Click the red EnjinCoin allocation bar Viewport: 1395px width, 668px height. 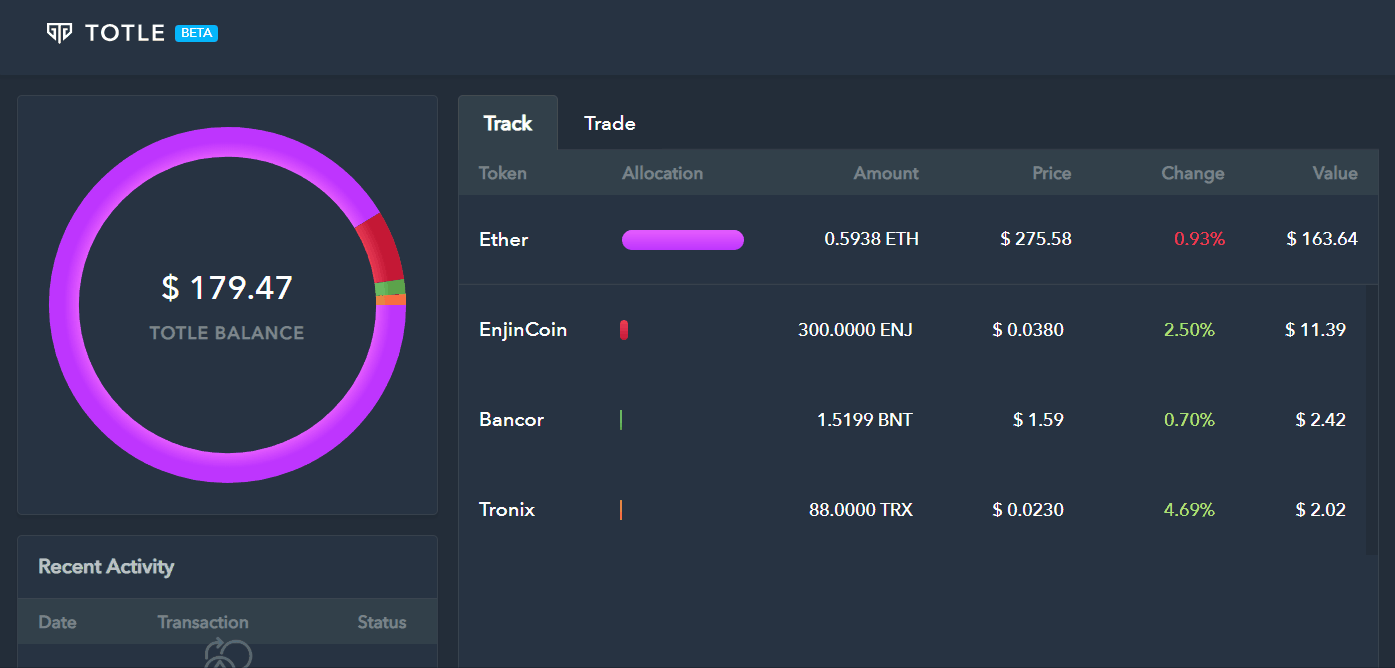624,330
